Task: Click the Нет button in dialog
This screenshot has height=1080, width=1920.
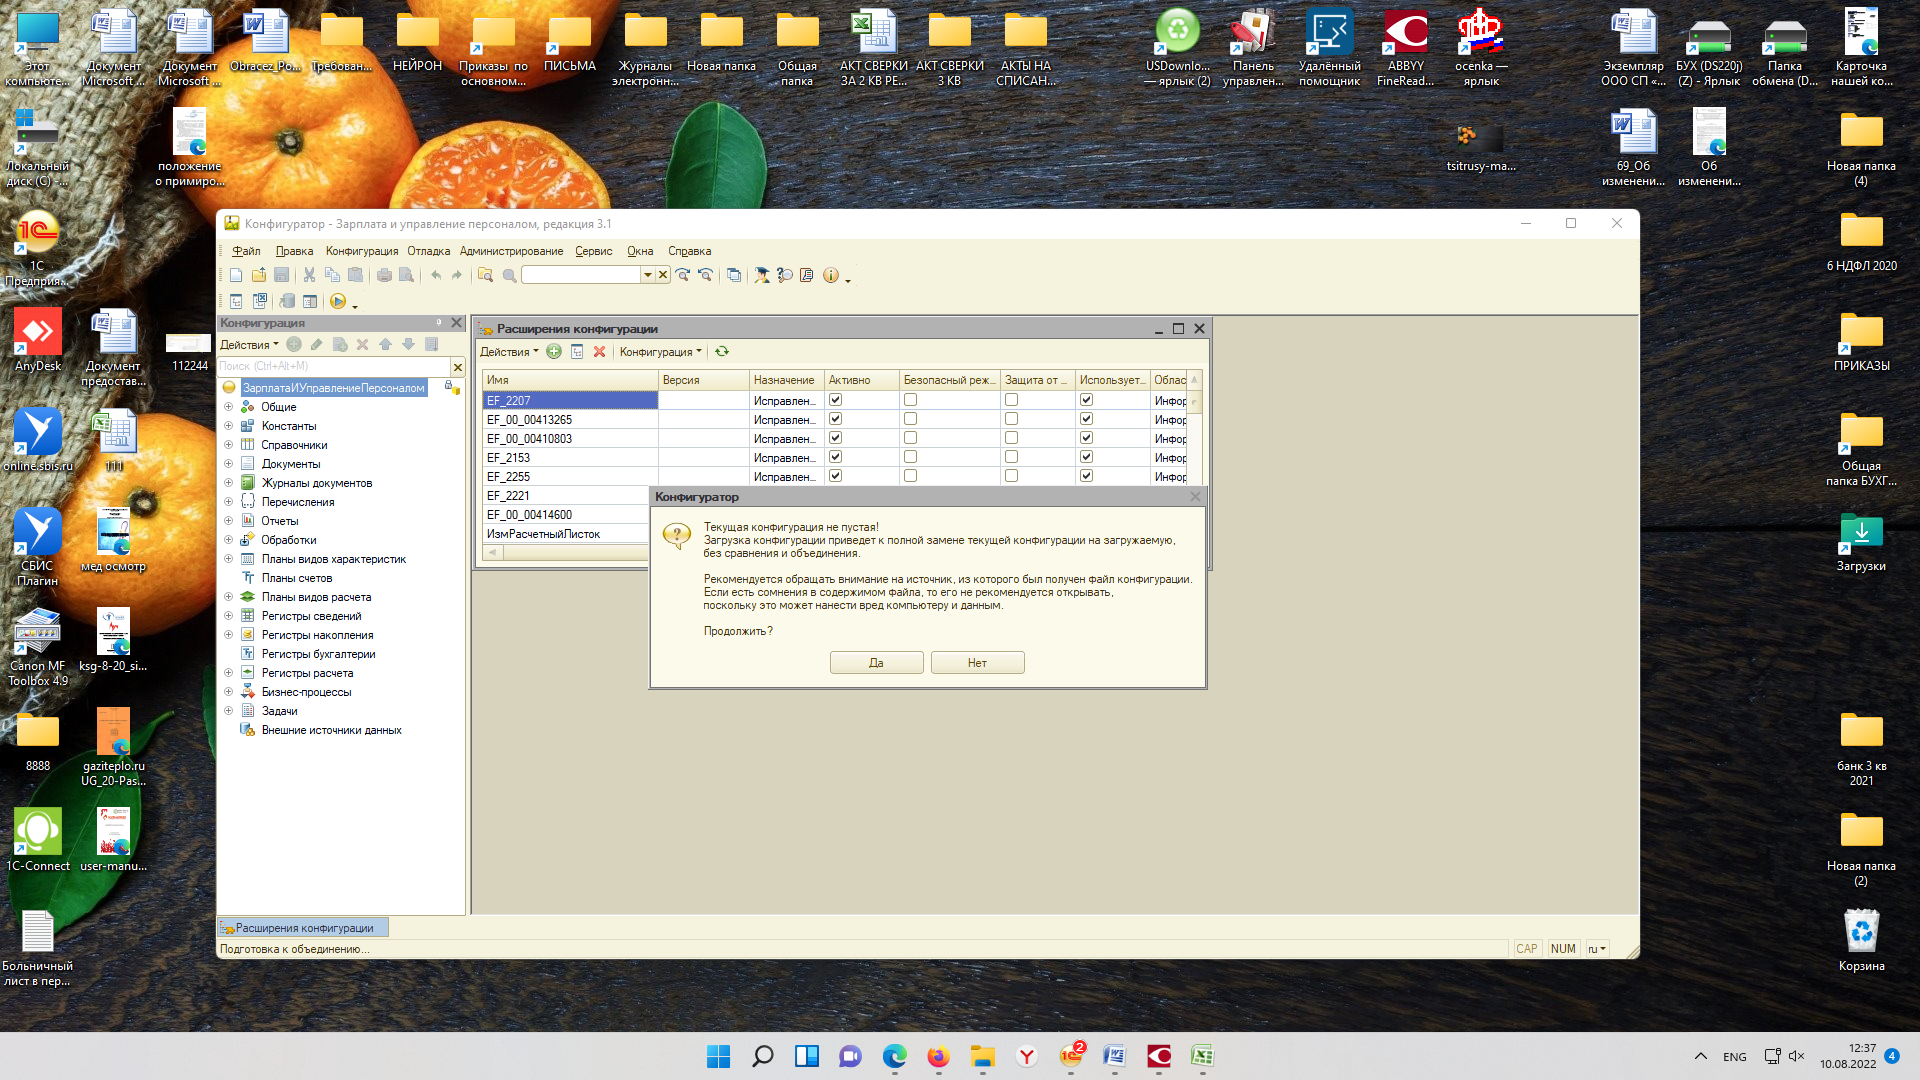Action: tap(977, 663)
